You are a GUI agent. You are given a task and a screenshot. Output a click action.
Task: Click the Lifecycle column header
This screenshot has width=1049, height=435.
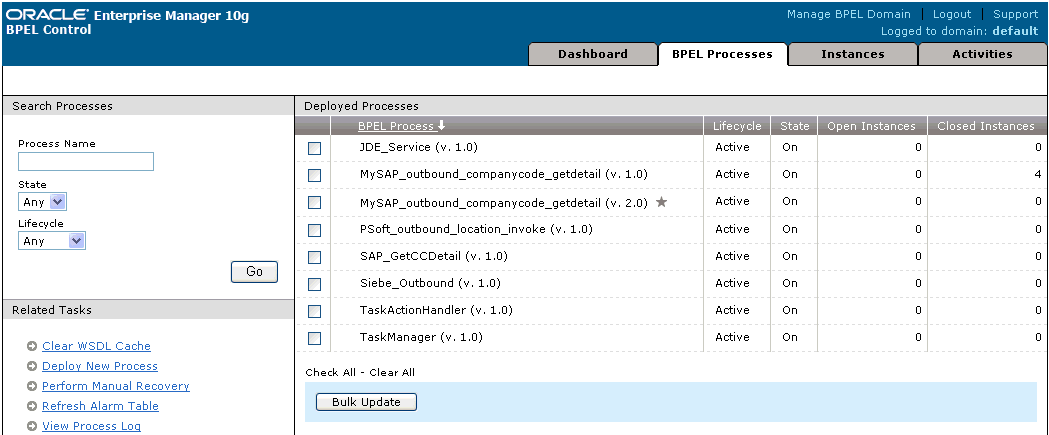tap(737, 126)
